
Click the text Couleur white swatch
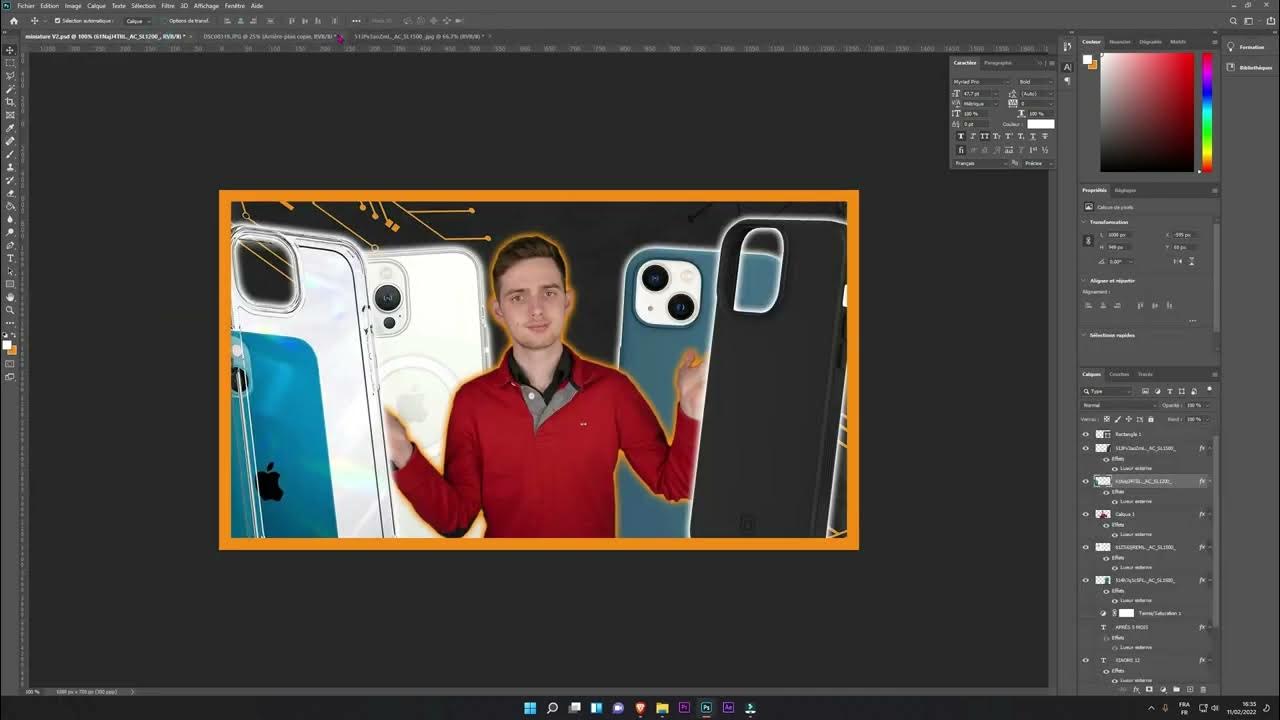tap(1040, 124)
